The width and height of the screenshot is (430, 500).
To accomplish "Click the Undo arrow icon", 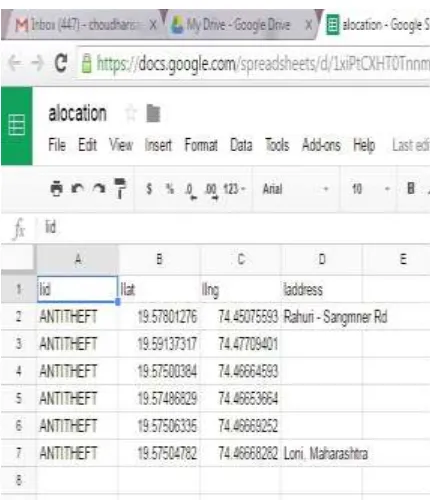I will [x=77, y=189].
